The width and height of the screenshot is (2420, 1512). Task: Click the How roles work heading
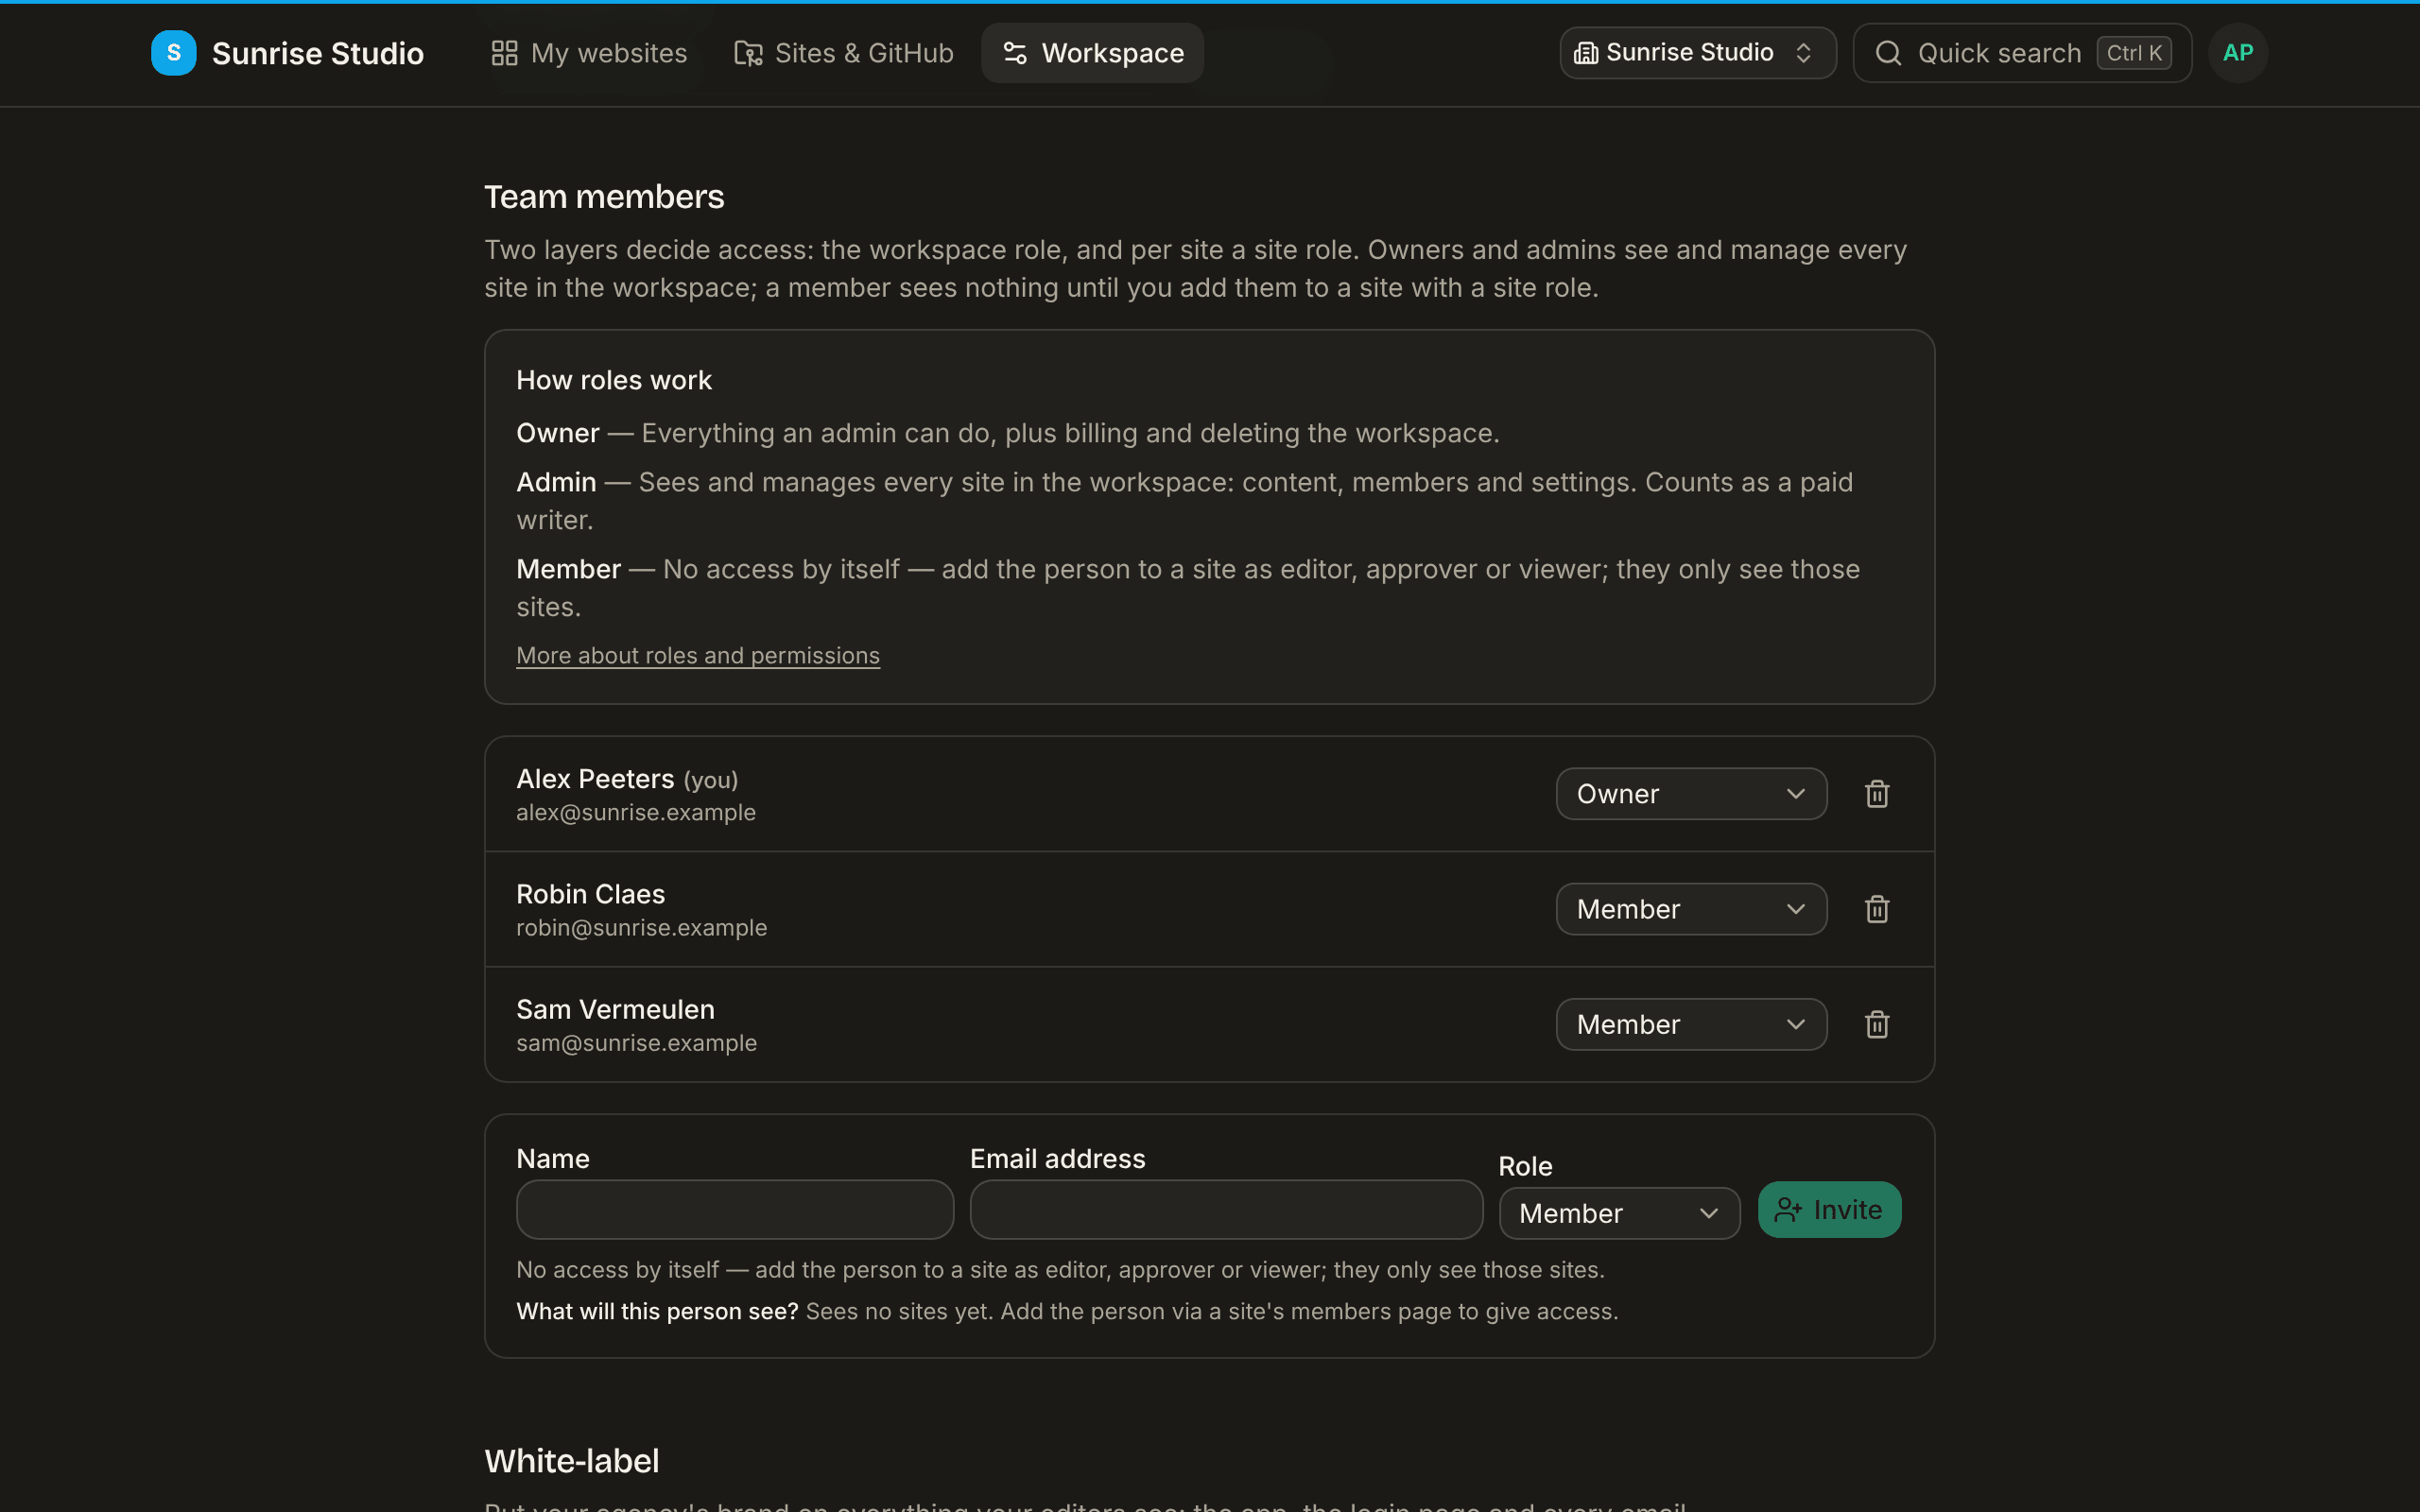point(614,380)
